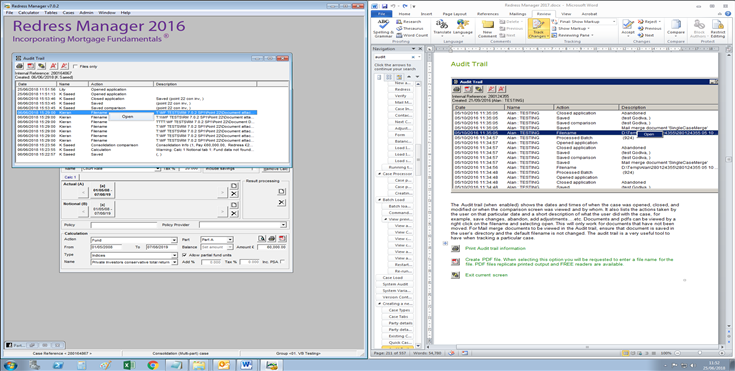Click the Calculation printer icon

272,239
